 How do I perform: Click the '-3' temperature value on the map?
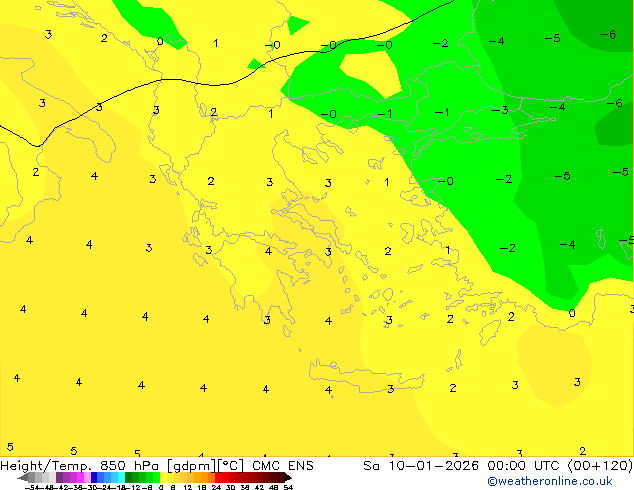pyautogui.click(x=500, y=110)
